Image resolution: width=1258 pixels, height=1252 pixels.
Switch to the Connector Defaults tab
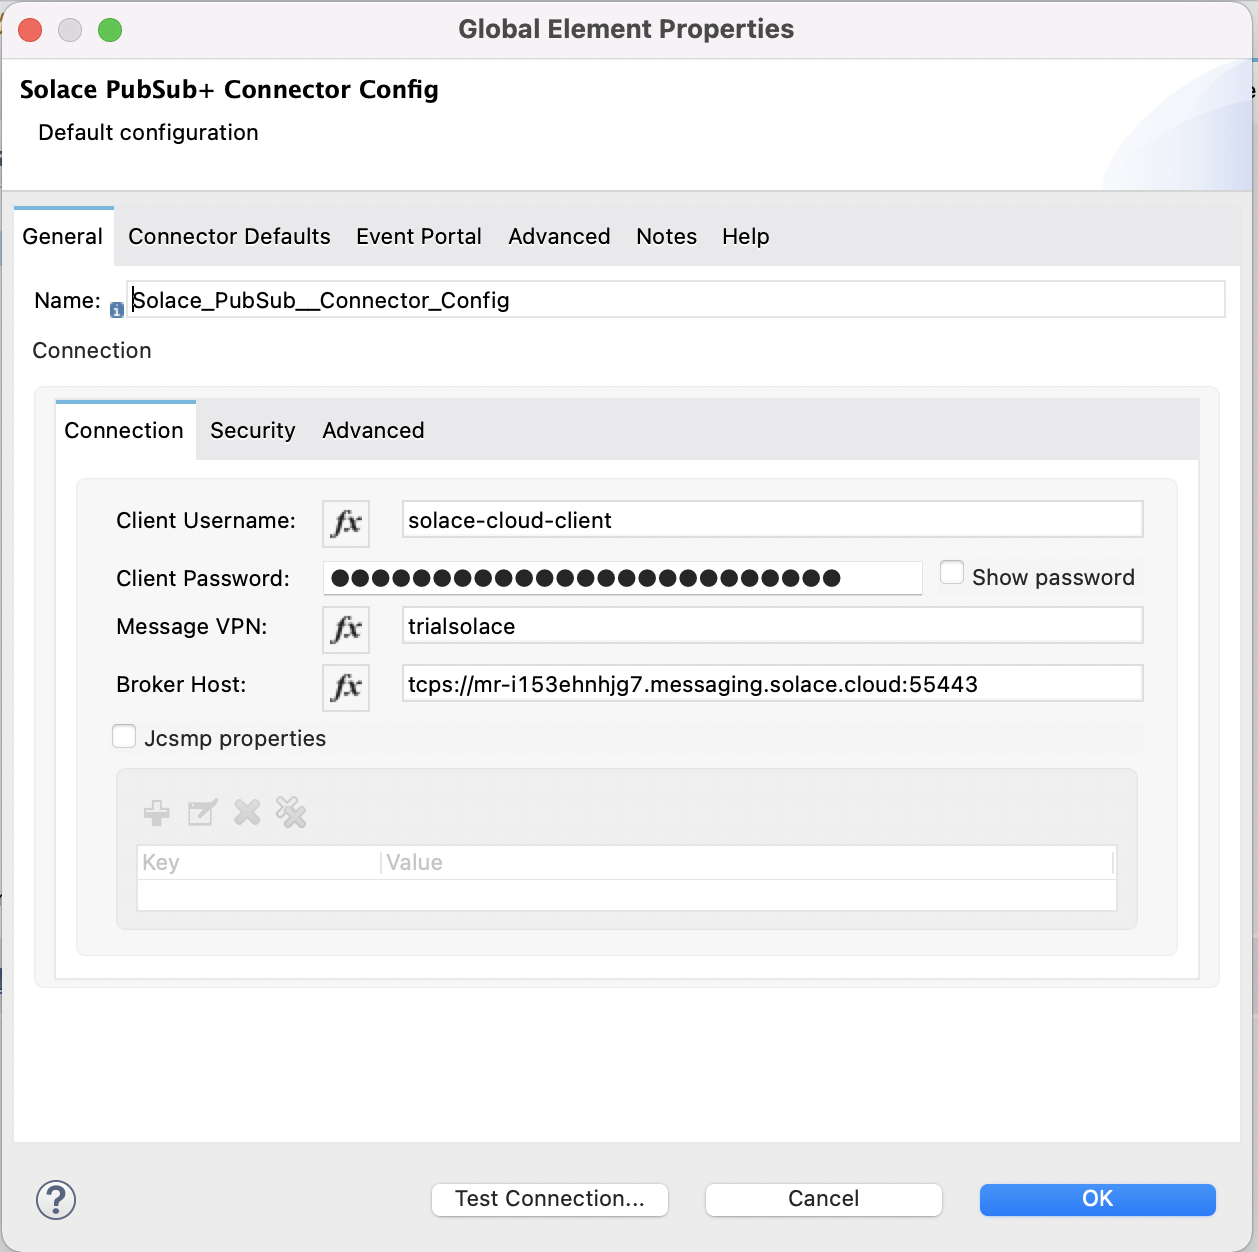pos(229,236)
